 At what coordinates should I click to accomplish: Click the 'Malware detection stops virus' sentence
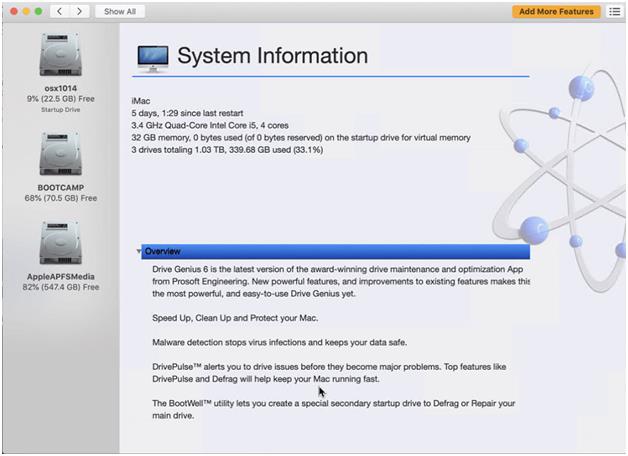[x=280, y=343]
